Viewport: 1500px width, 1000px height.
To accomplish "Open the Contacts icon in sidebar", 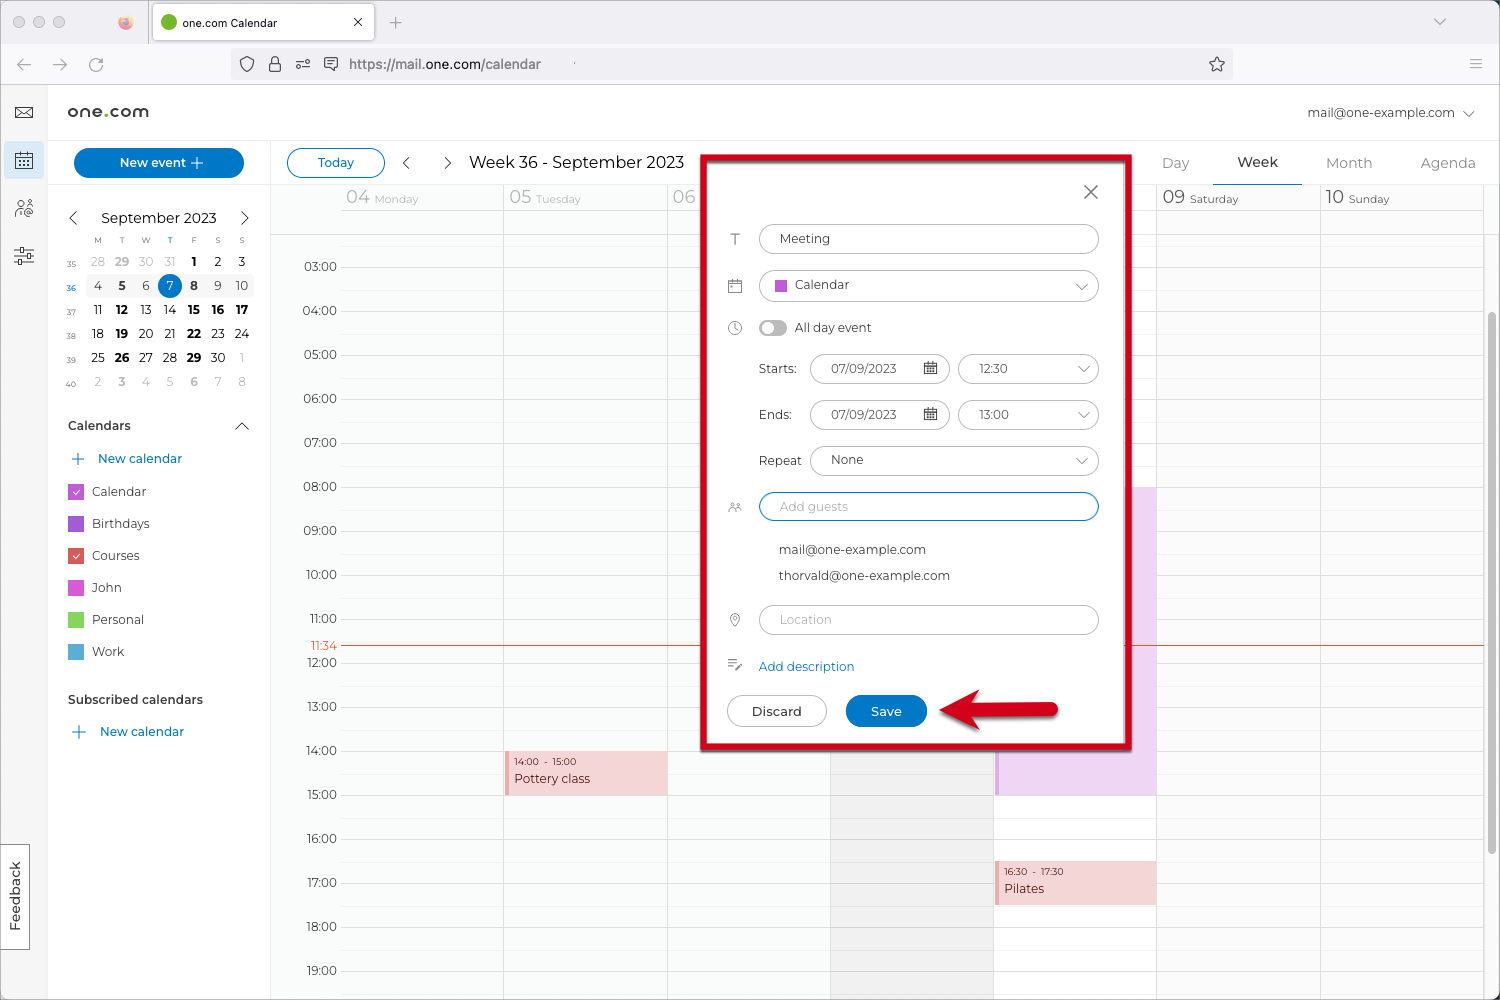I will (x=24, y=208).
